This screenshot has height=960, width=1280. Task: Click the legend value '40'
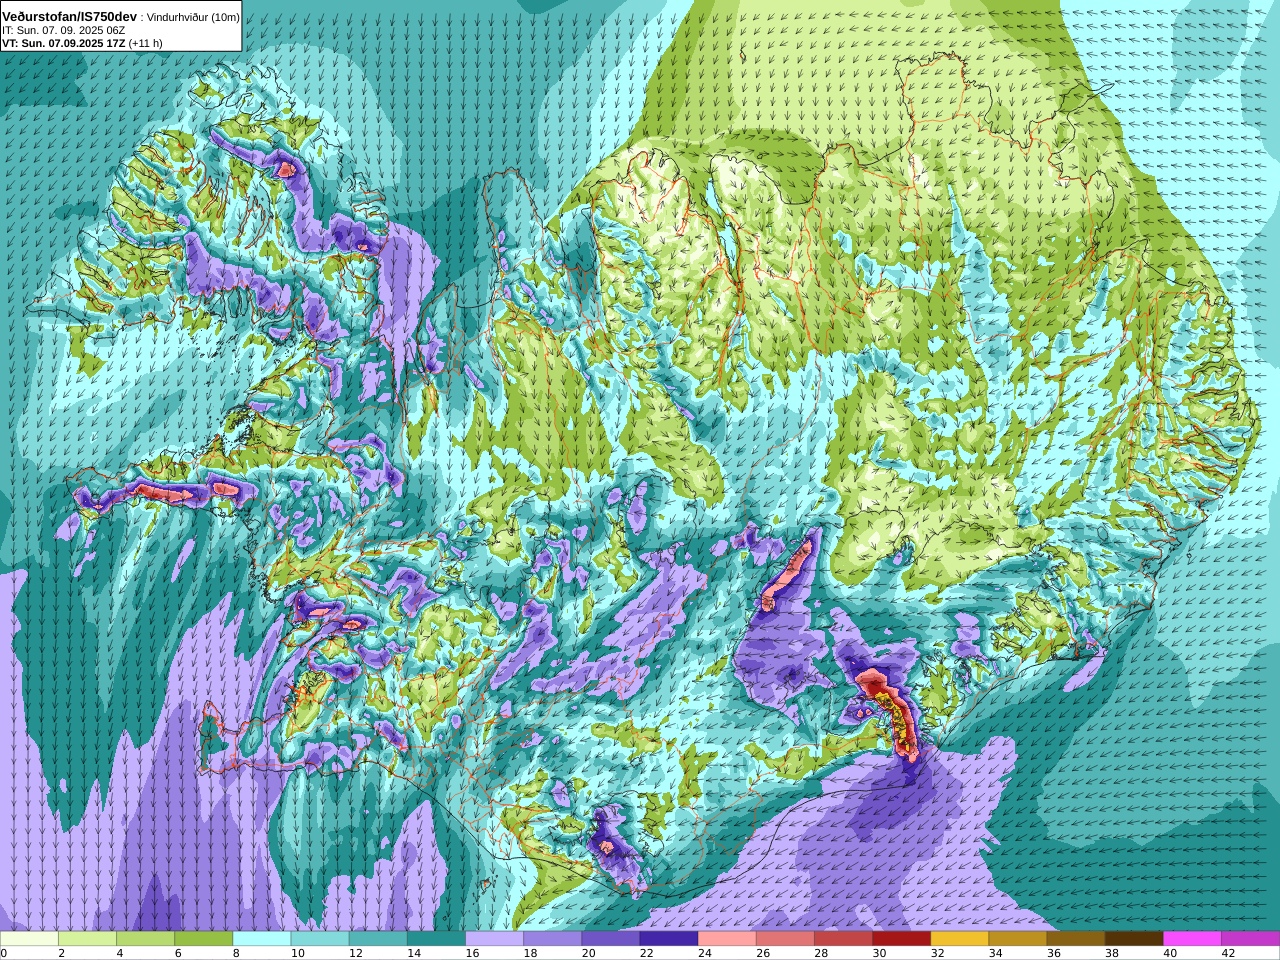click(x=1170, y=954)
